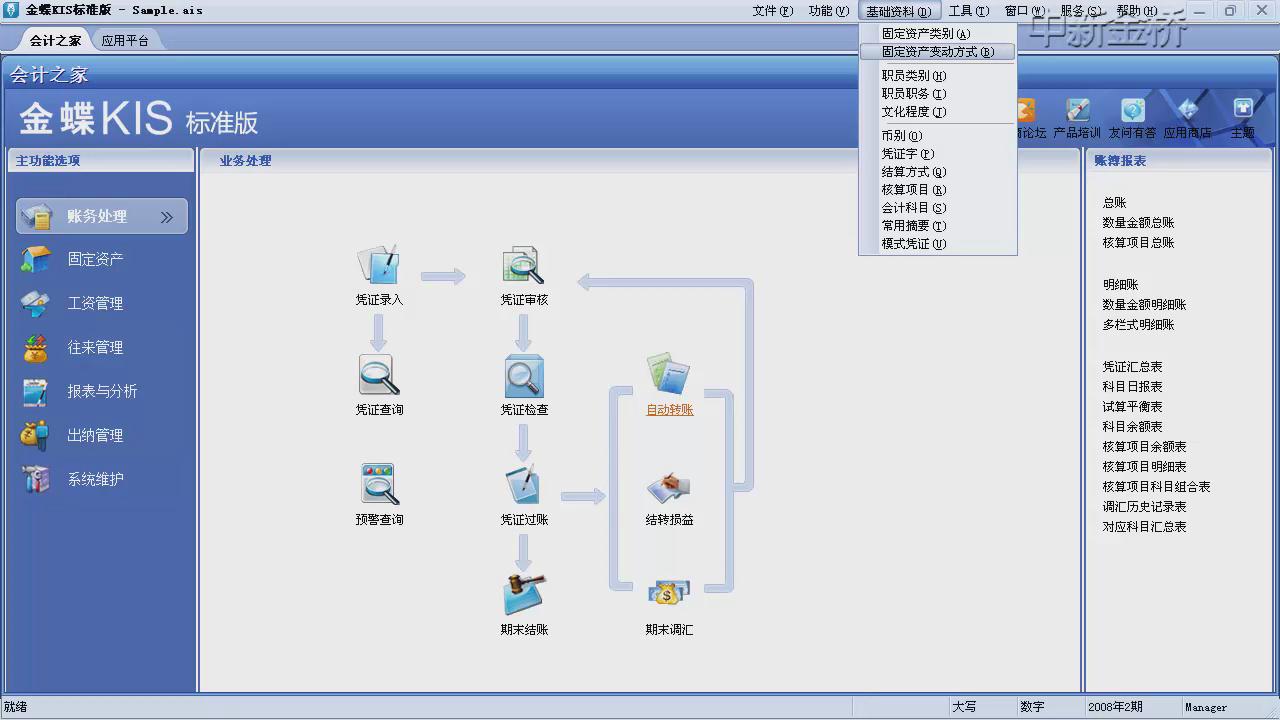Open the 自动转账 auto transfer icon

click(x=668, y=374)
